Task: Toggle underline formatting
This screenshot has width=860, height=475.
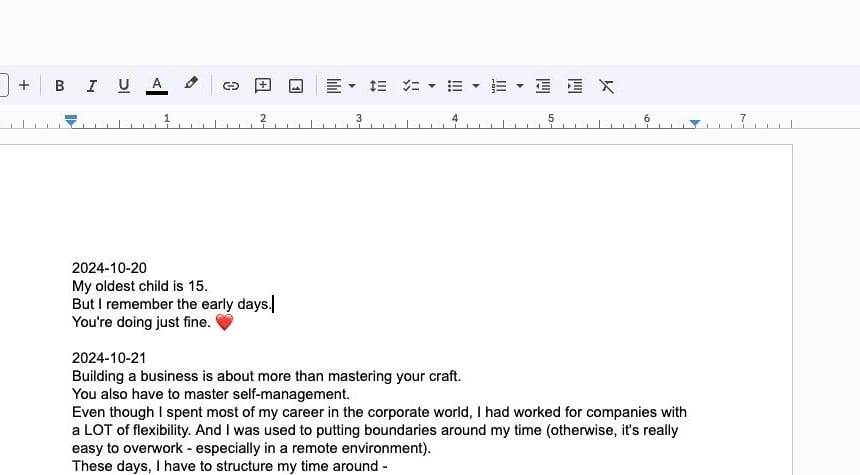Action: (x=124, y=86)
